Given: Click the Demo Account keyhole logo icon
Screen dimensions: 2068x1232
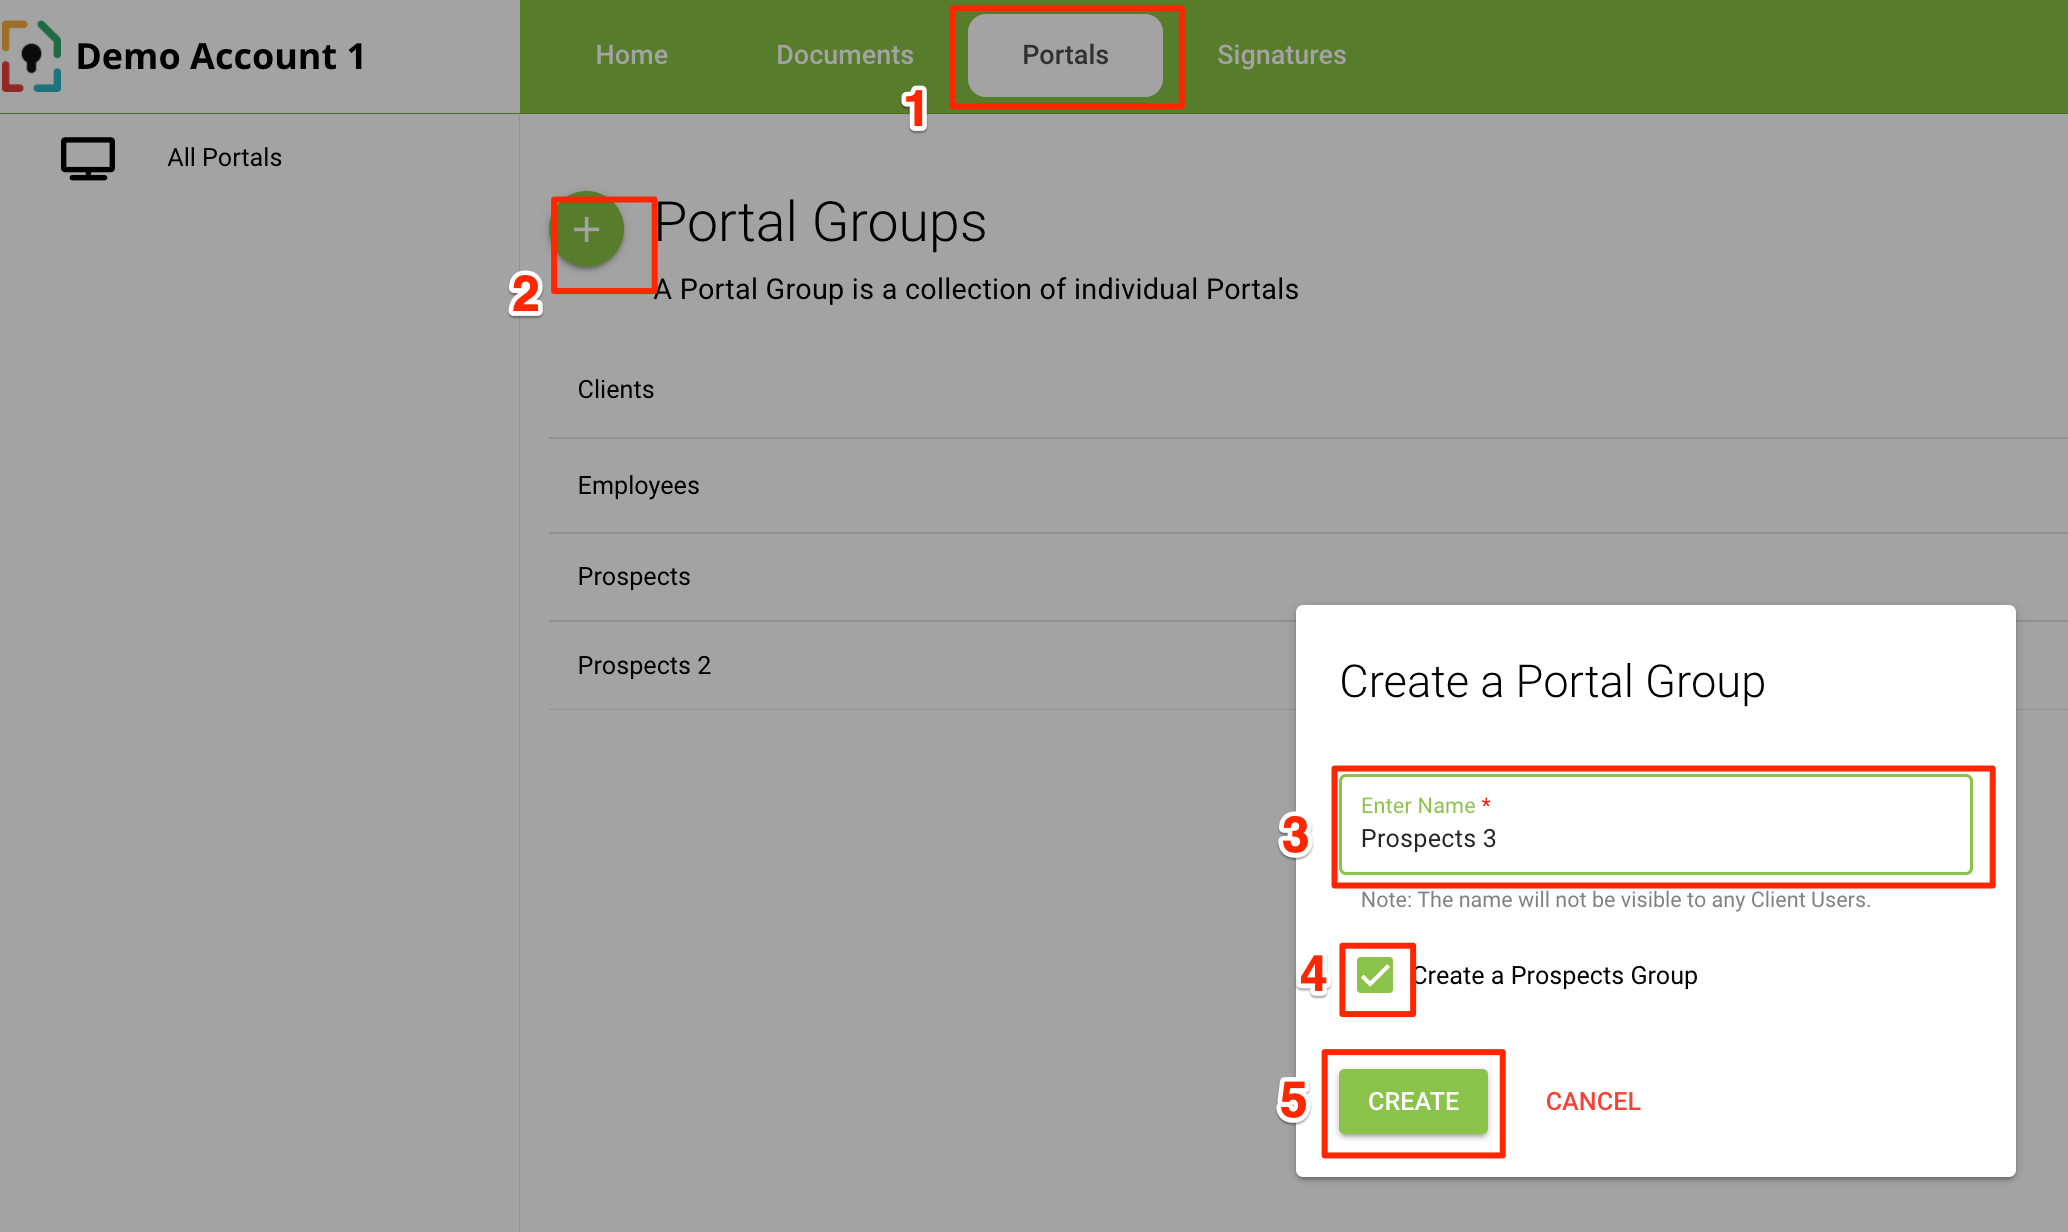Looking at the screenshot, I should click(x=31, y=56).
